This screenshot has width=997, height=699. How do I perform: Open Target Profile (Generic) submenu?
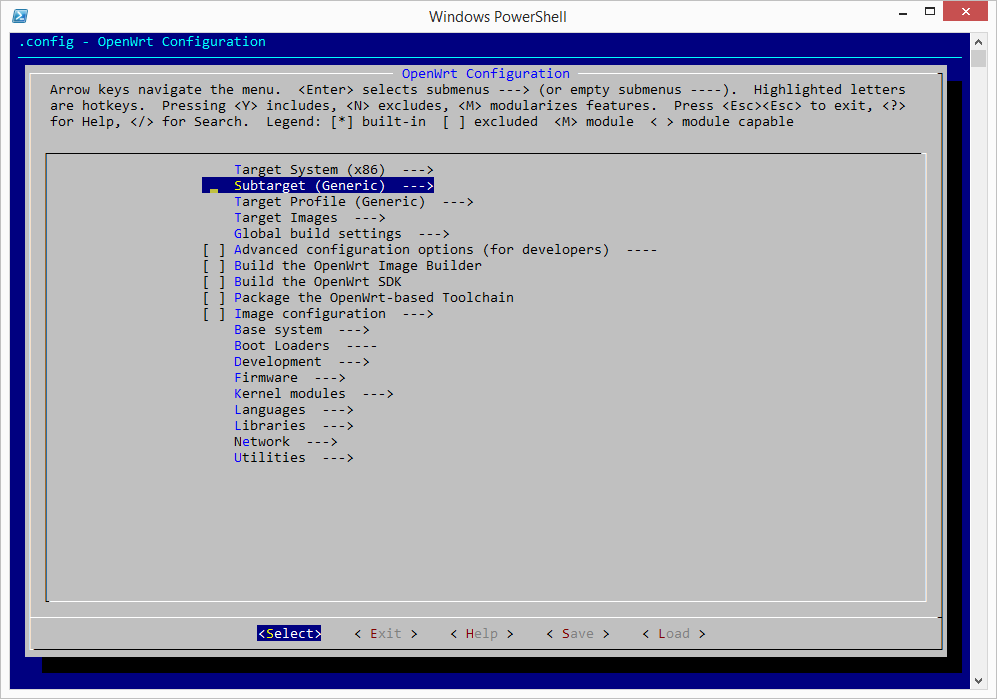coord(354,202)
